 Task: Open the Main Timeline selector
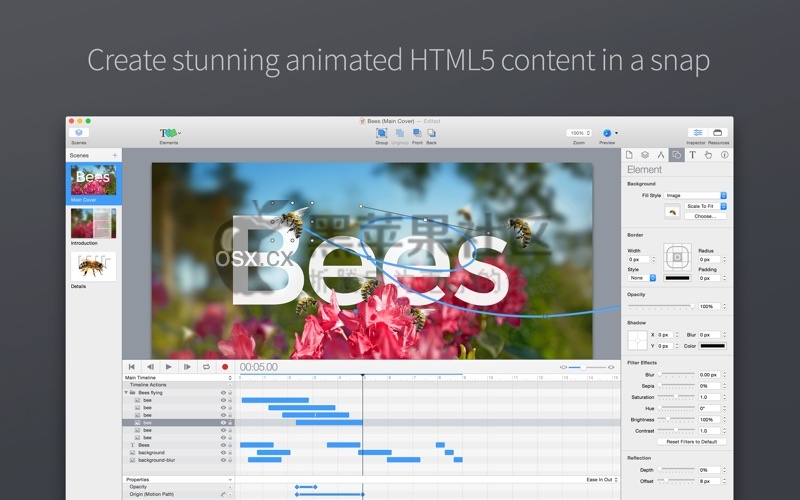tap(178, 378)
